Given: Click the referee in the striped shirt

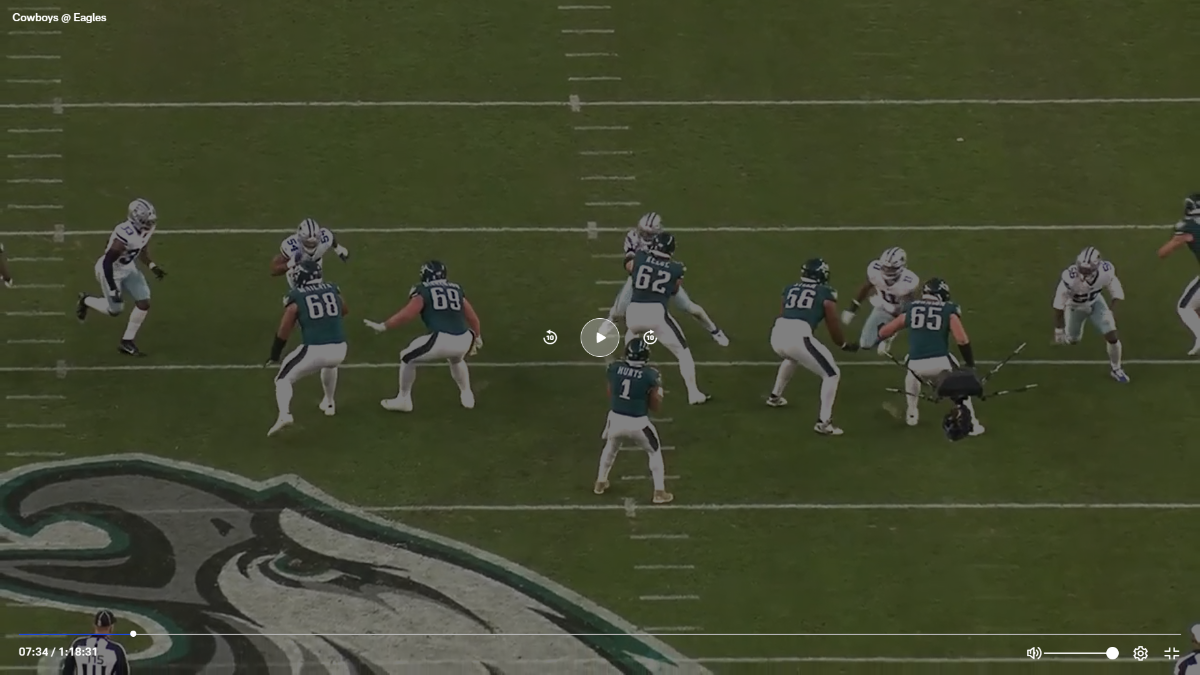Looking at the screenshot, I should [x=97, y=648].
